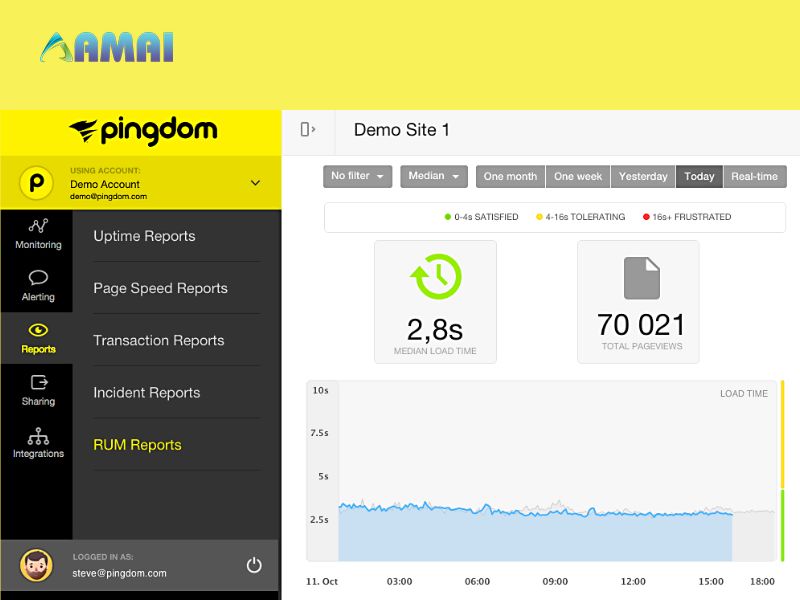Click the Demo Site 1 title
800x600 pixels.
point(402,130)
